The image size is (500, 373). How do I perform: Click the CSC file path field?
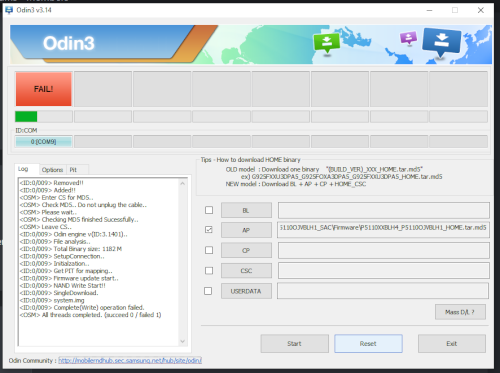pos(384,270)
